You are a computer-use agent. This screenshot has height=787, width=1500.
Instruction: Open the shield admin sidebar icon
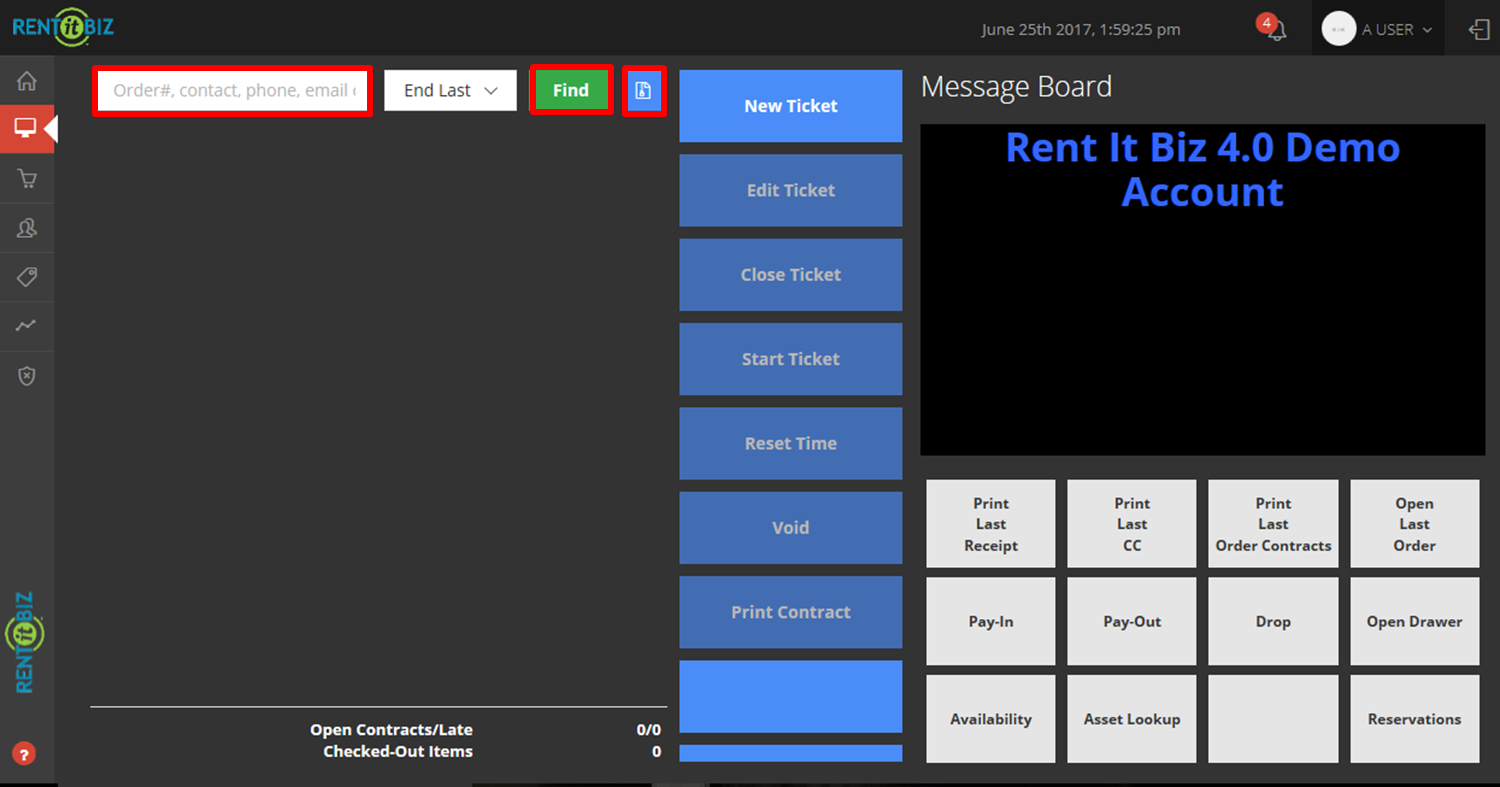[x=27, y=376]
